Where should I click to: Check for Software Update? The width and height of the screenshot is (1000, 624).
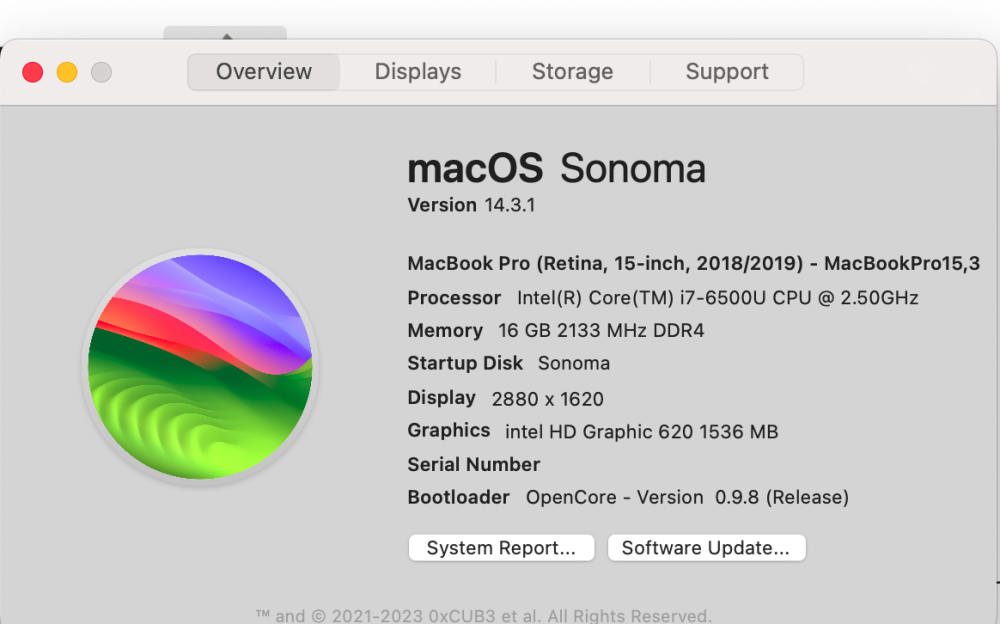[x=706, y=548]
